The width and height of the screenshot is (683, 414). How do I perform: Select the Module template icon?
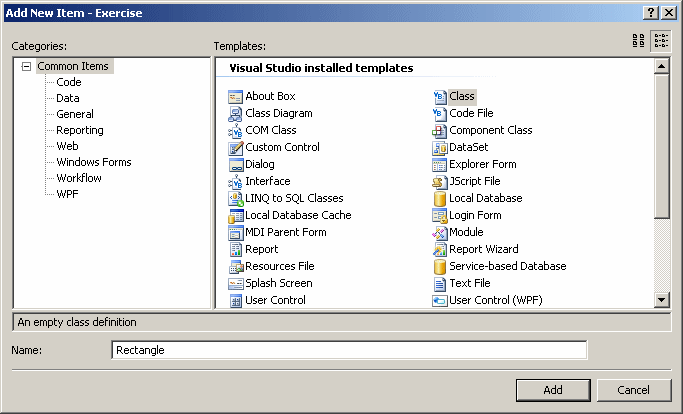coord(440,232)
